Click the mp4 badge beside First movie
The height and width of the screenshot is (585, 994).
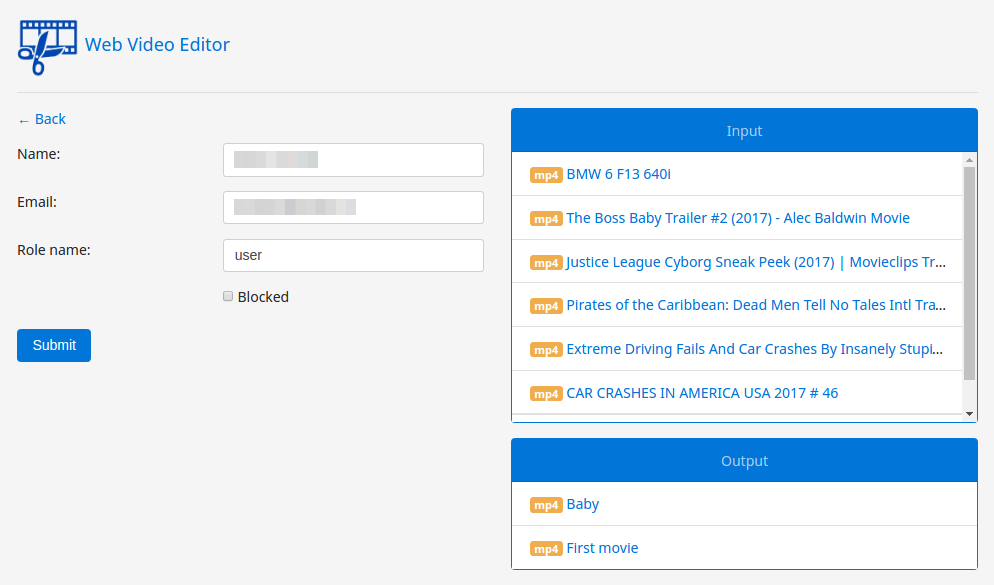(546, 549)
